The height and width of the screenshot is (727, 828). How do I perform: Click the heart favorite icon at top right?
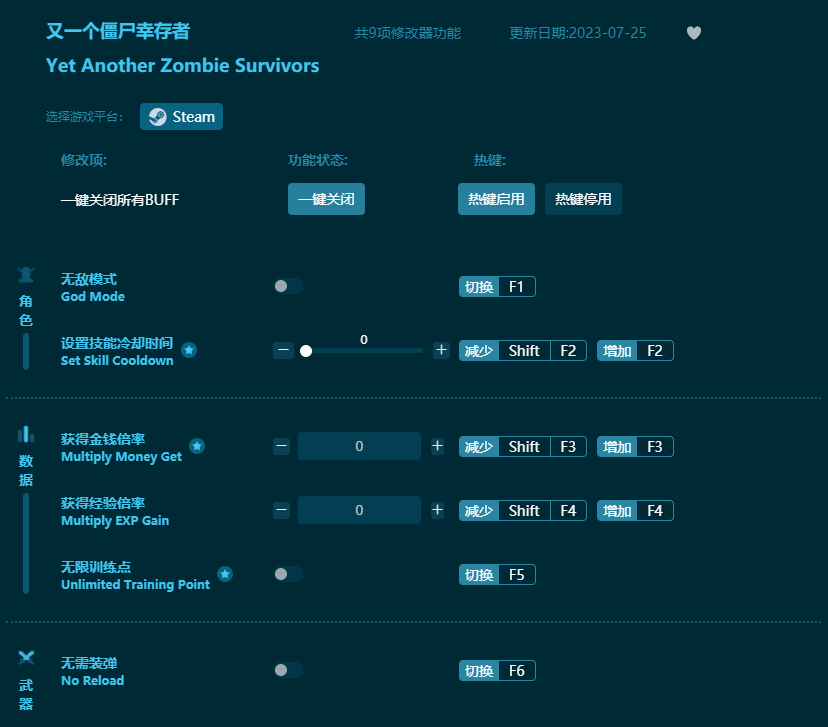tap(693, 33)
